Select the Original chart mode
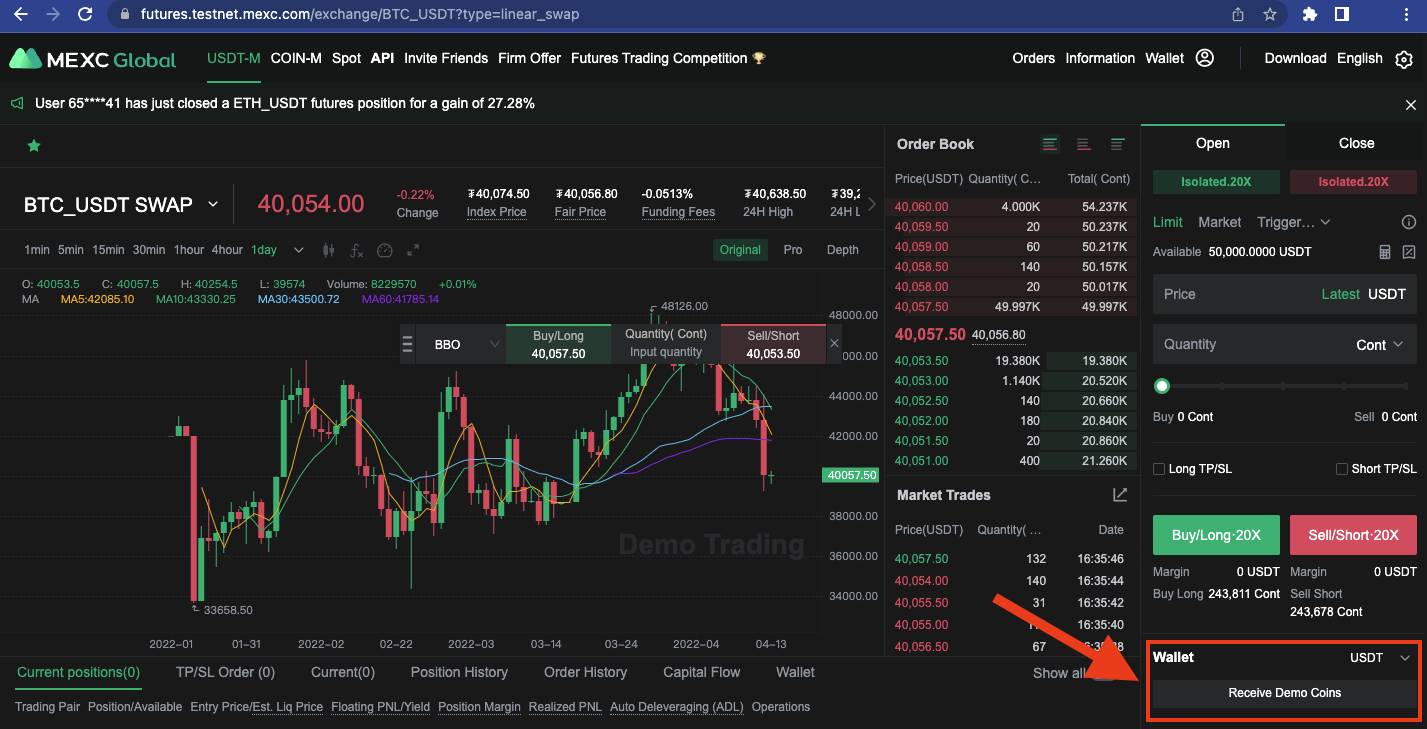 [x=740, y=250]
